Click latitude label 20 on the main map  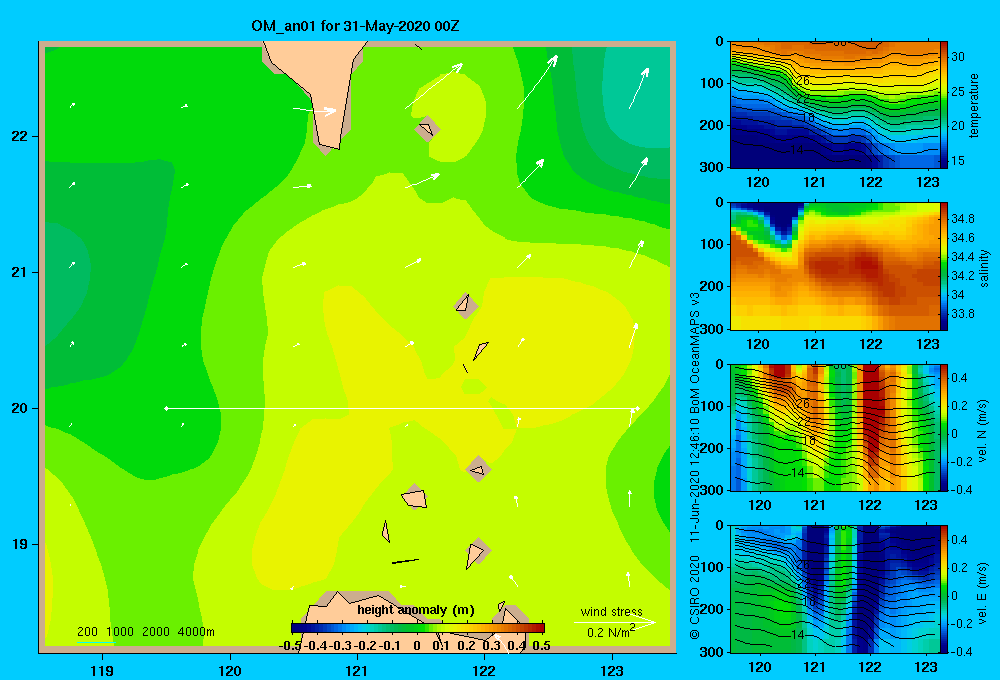pyautogui.click(x=20, y=408)
